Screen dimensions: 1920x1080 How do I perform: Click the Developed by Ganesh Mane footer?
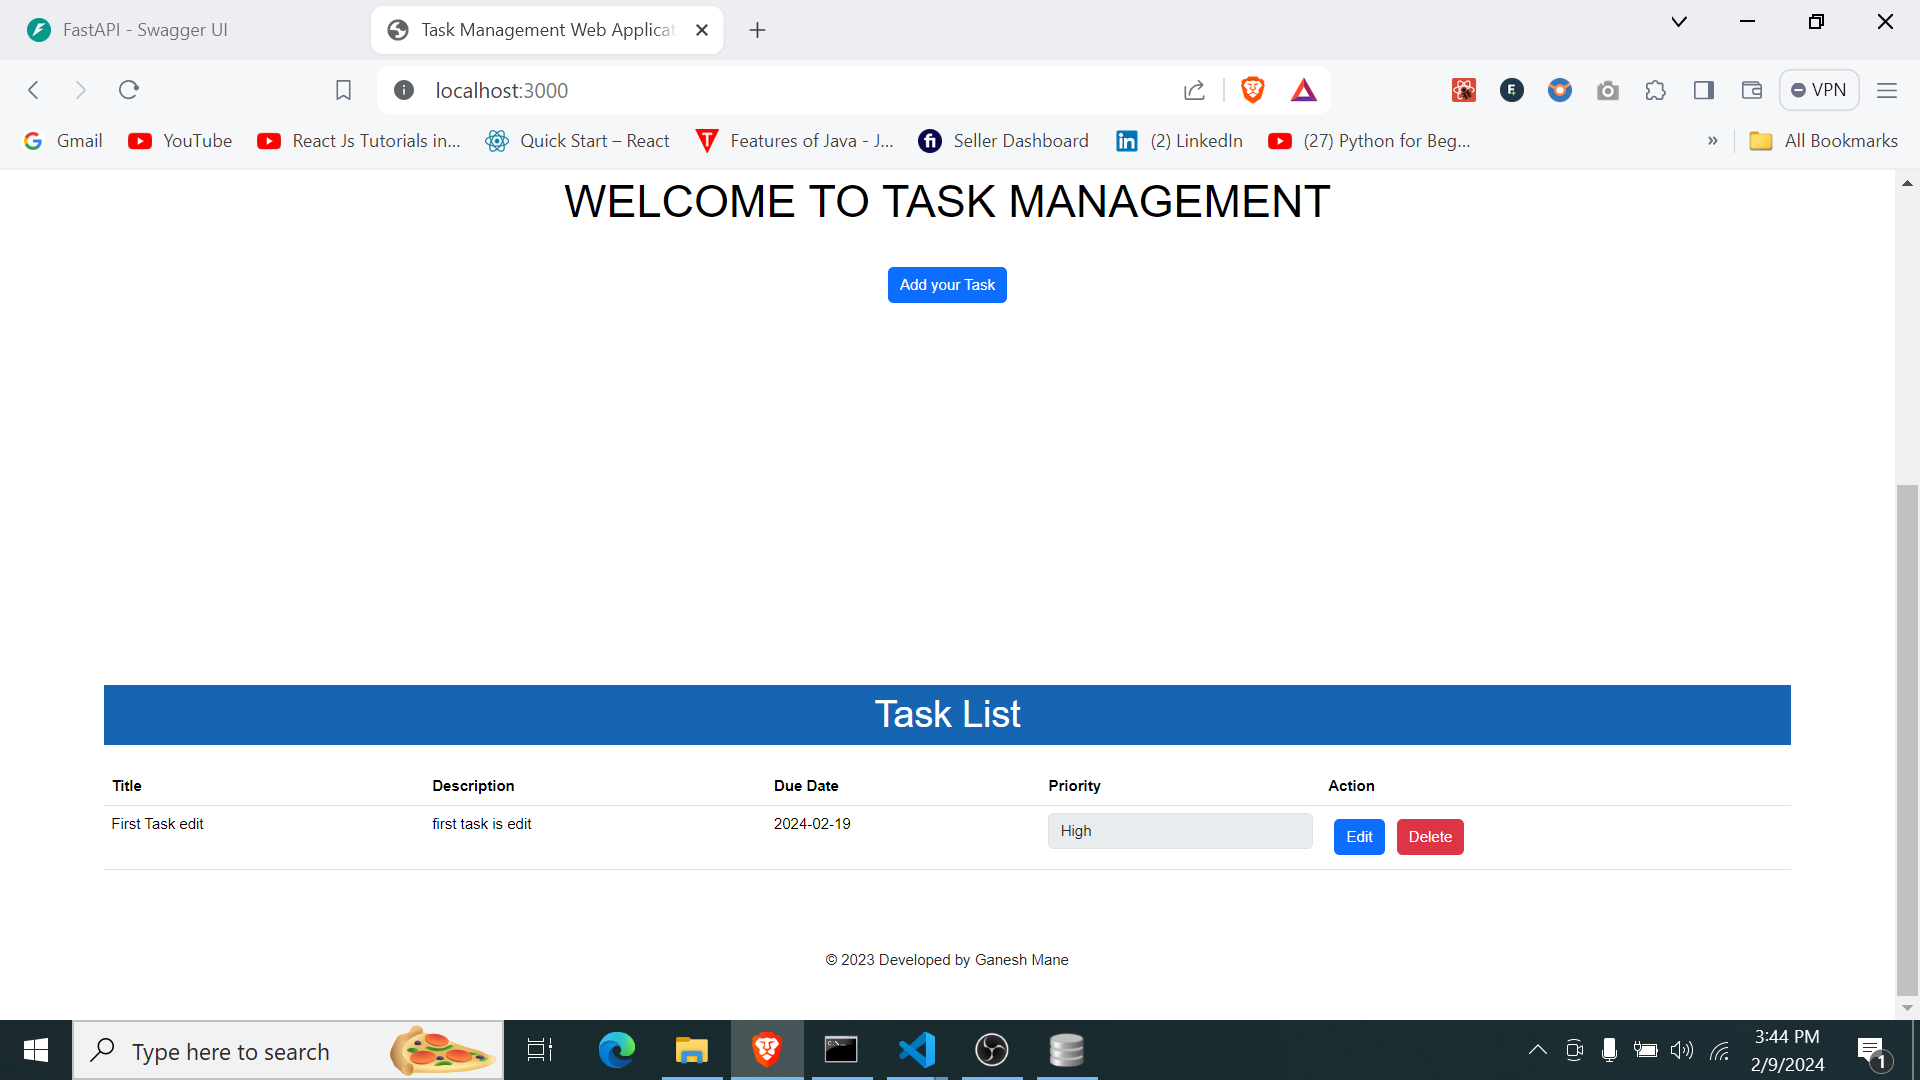coord(947,960)
